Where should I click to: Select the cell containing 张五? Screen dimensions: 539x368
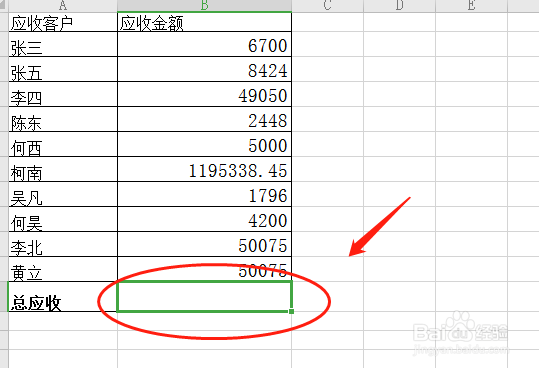click(x=63, y=69)
